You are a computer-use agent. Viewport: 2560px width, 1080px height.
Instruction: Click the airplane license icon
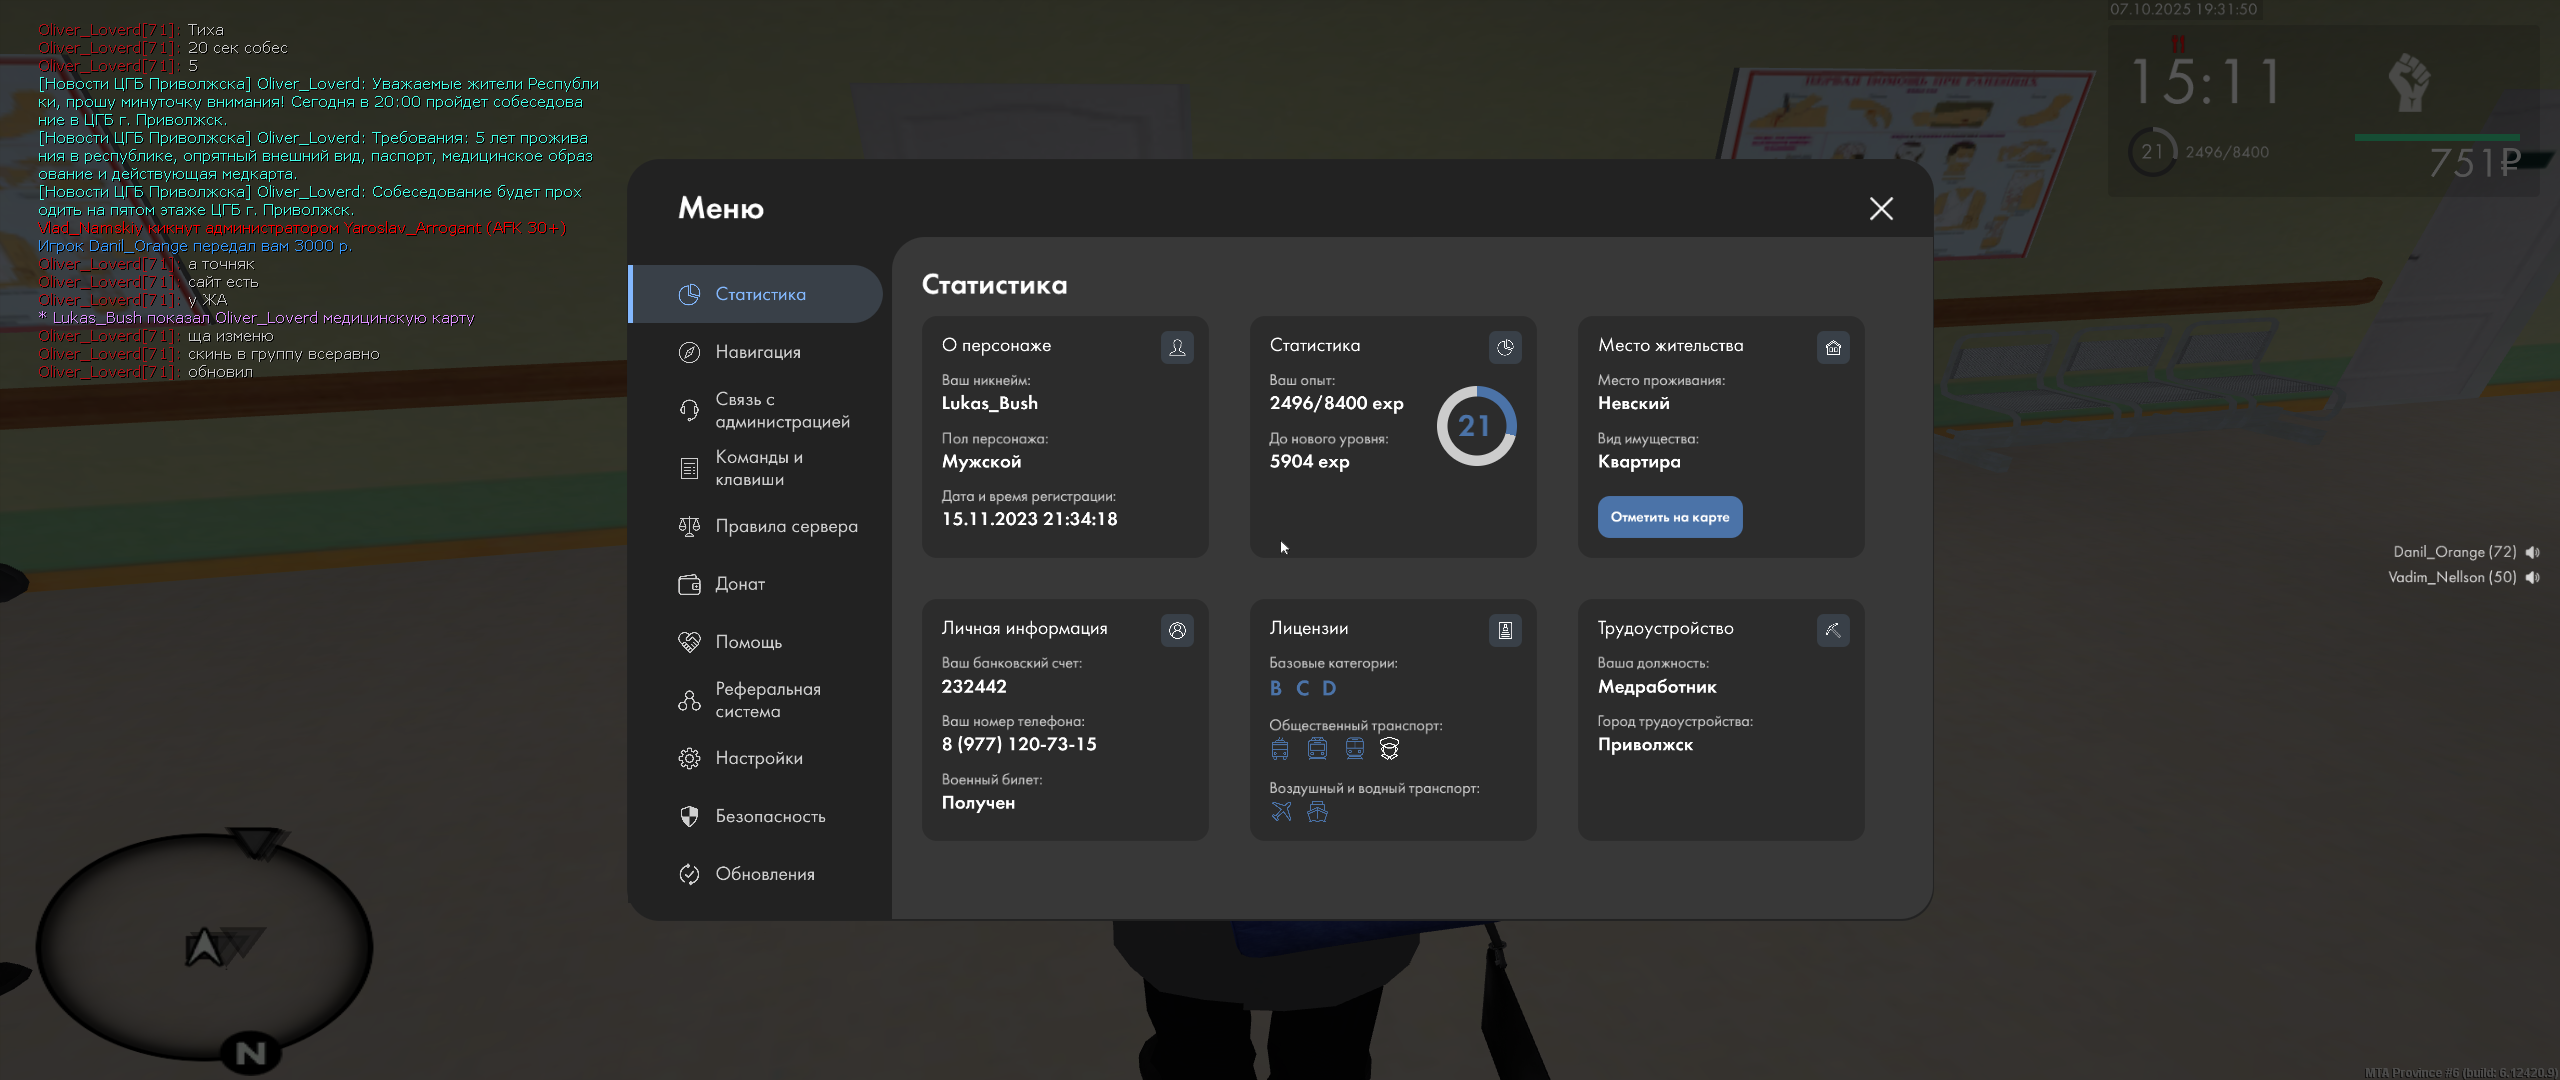coord(1281,812)
